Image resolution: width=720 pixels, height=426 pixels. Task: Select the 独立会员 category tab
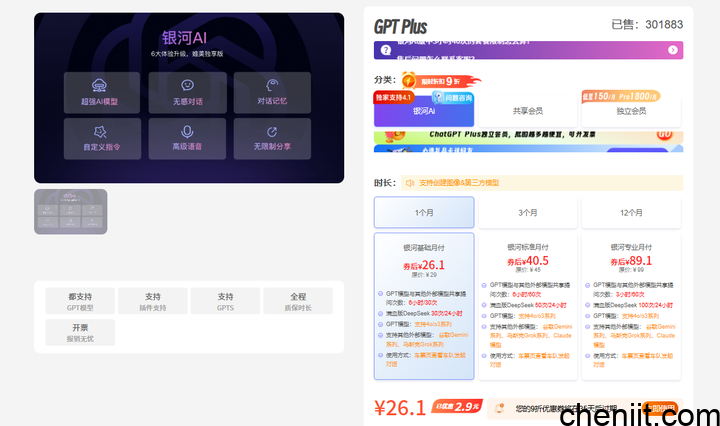tap(631, 111)
